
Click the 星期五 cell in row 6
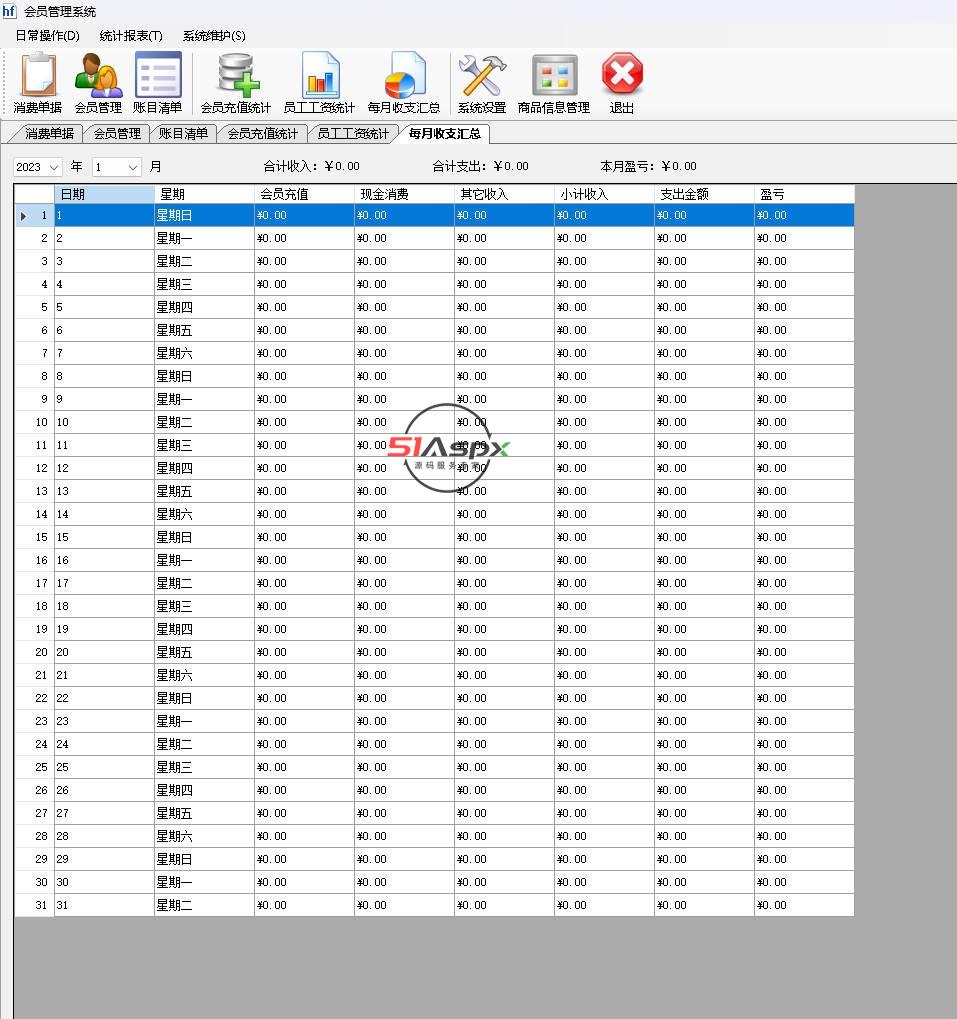click(204, 330)
